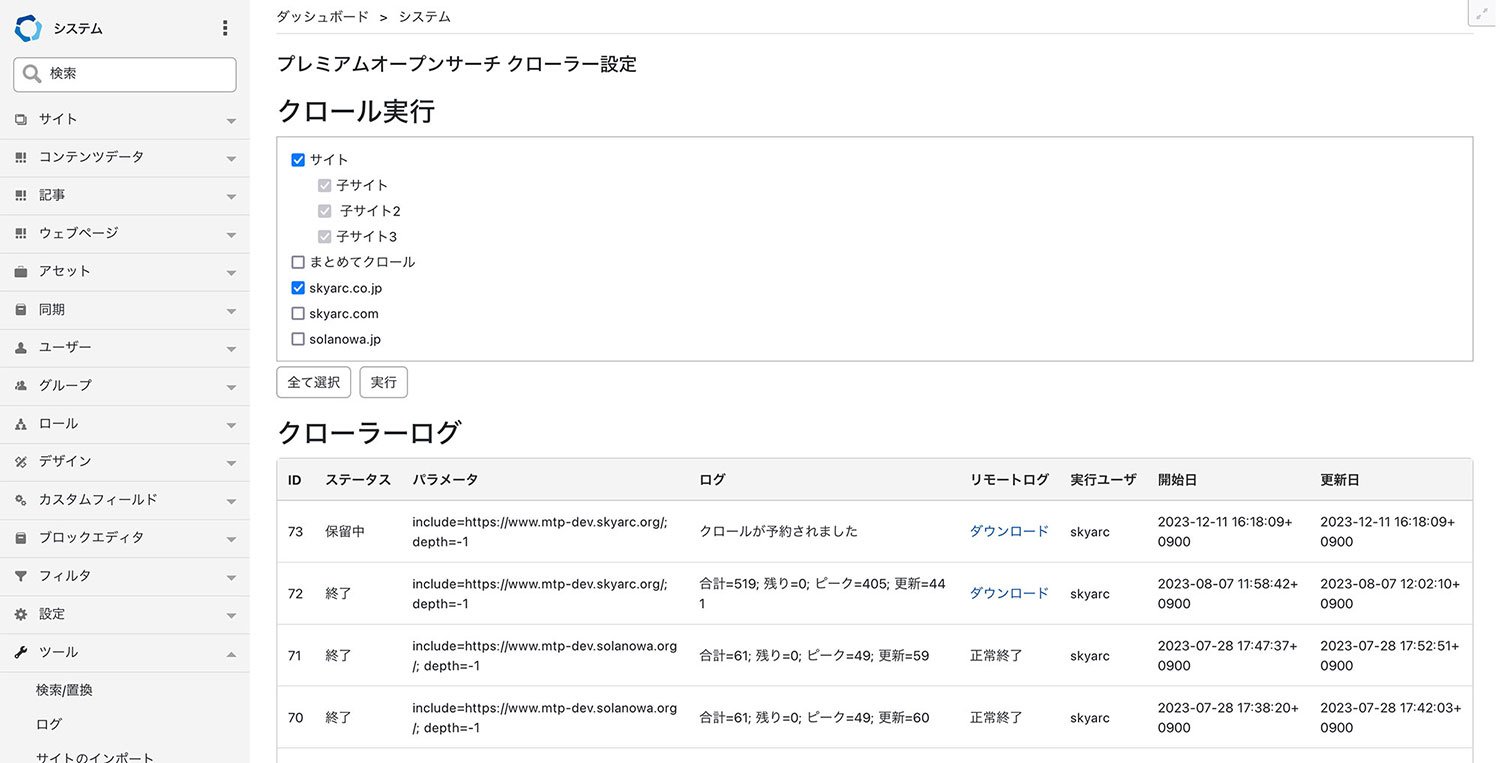Click the ツール wrench icon
This screenshot has height=763, width=1500.
[21, 652]
